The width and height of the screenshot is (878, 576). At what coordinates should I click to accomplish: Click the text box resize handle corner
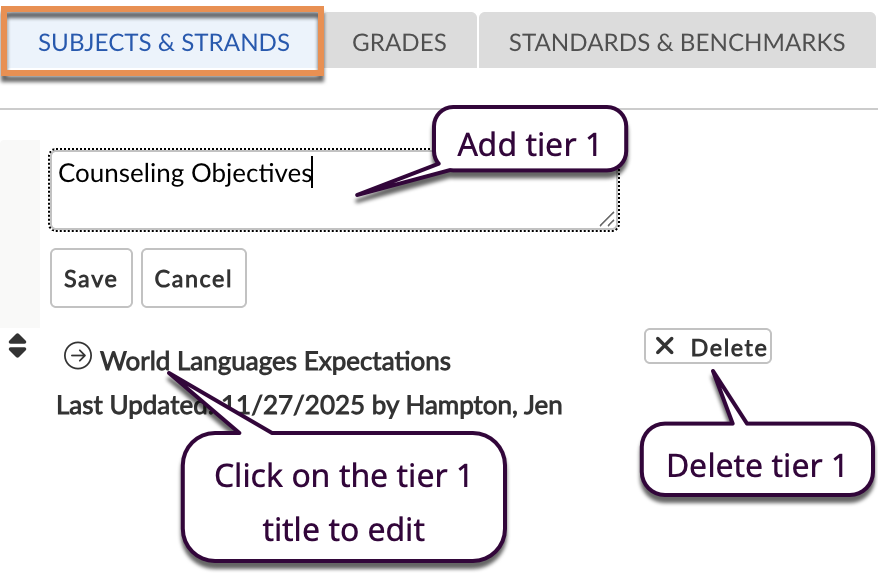tap(607, 220)
